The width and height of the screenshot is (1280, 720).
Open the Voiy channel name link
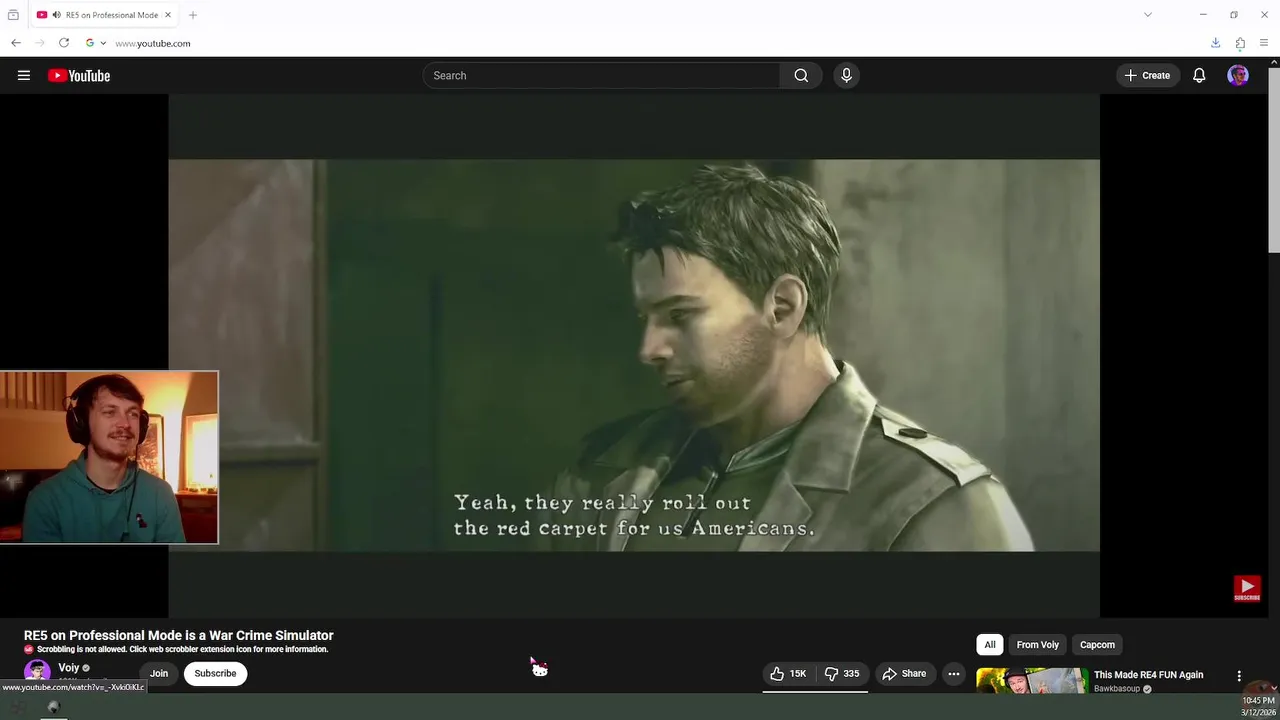[x=69, y=667]
